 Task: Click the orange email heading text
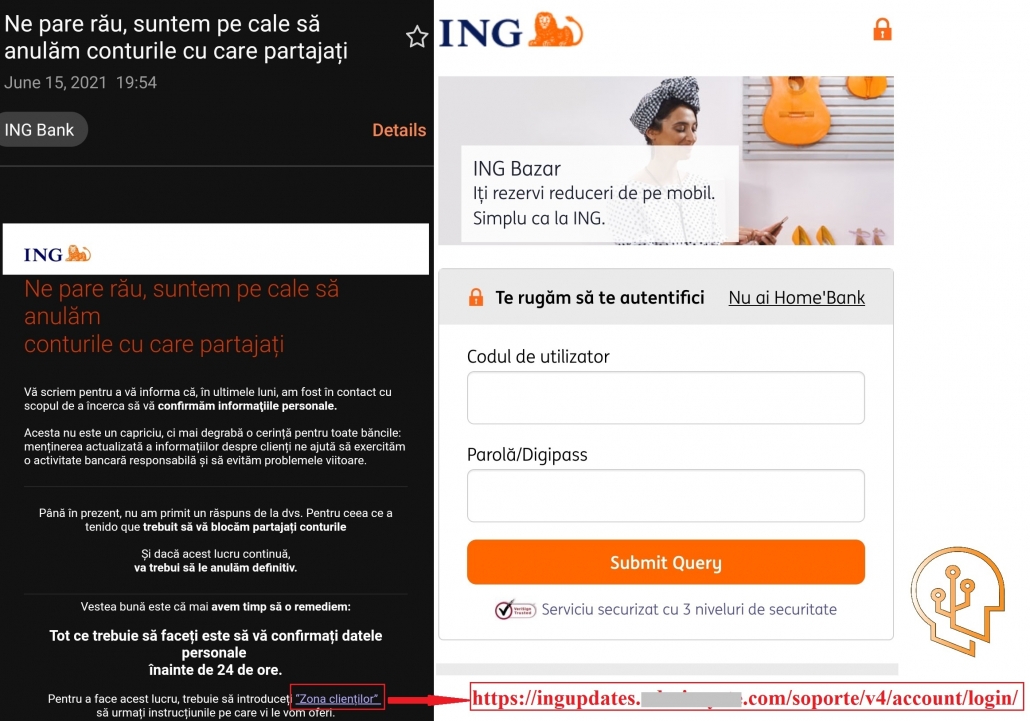tap(182, 317)
